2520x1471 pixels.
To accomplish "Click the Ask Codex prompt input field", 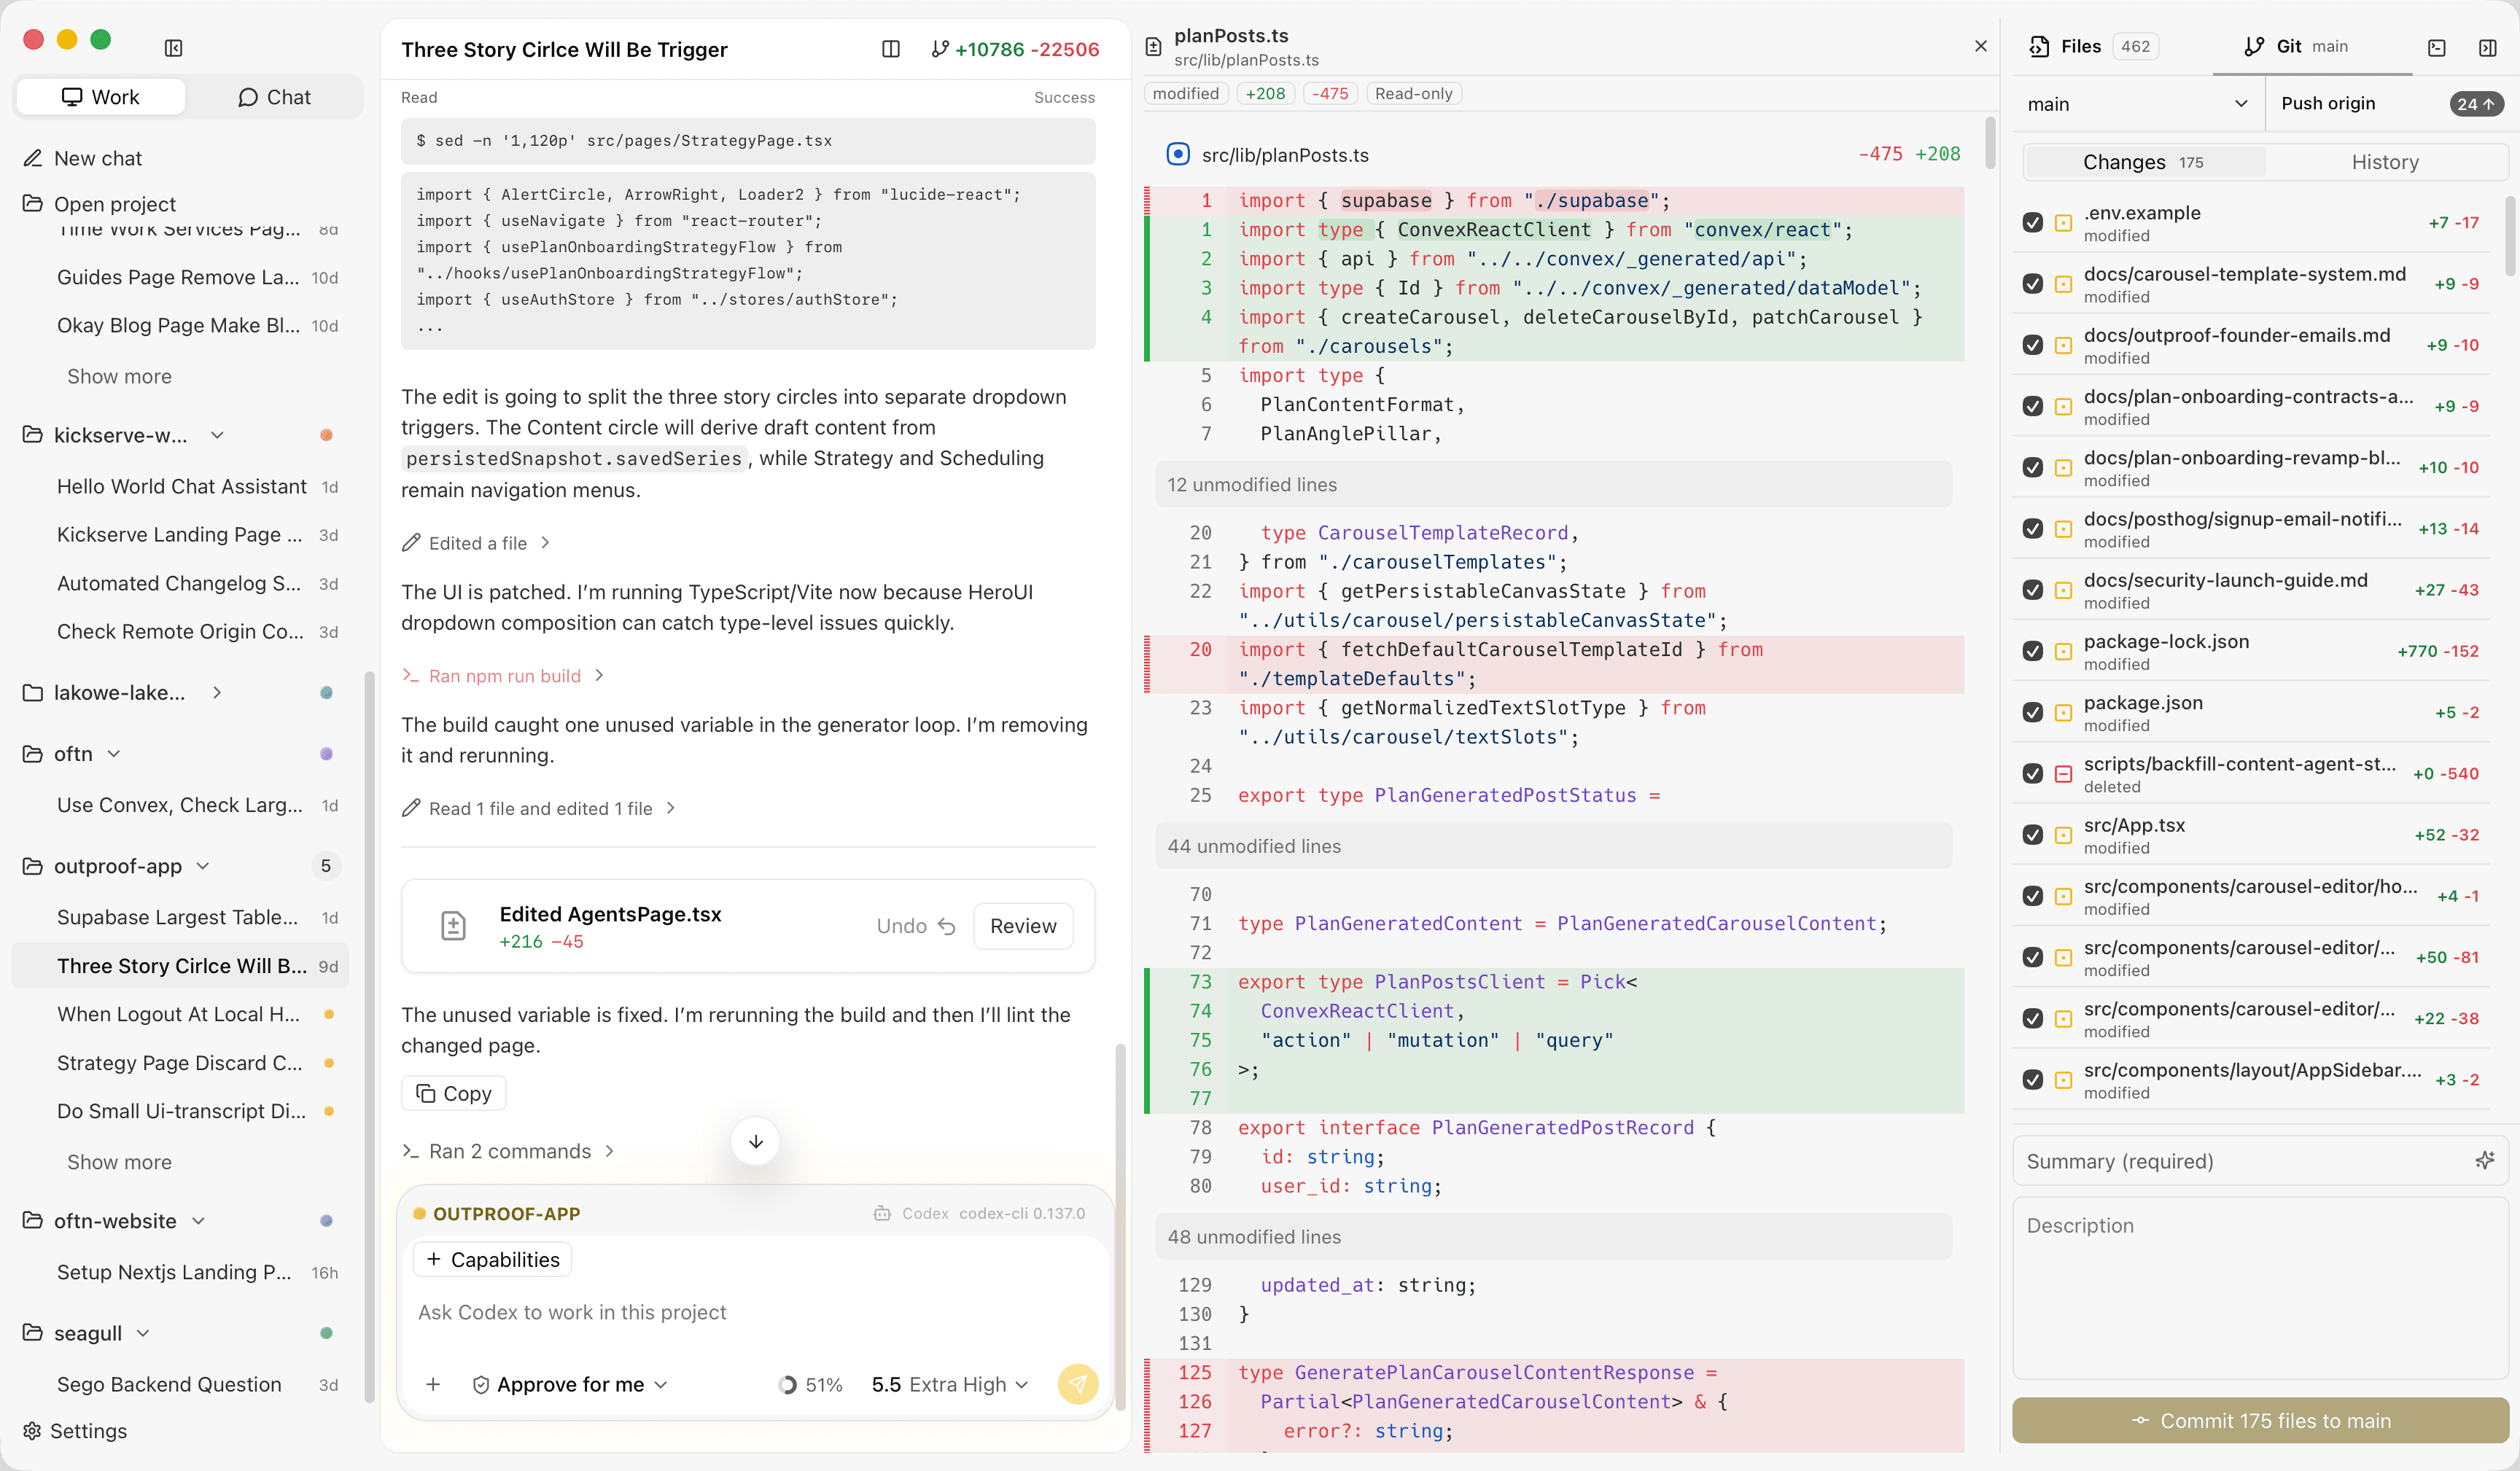I will point(755,1312).
